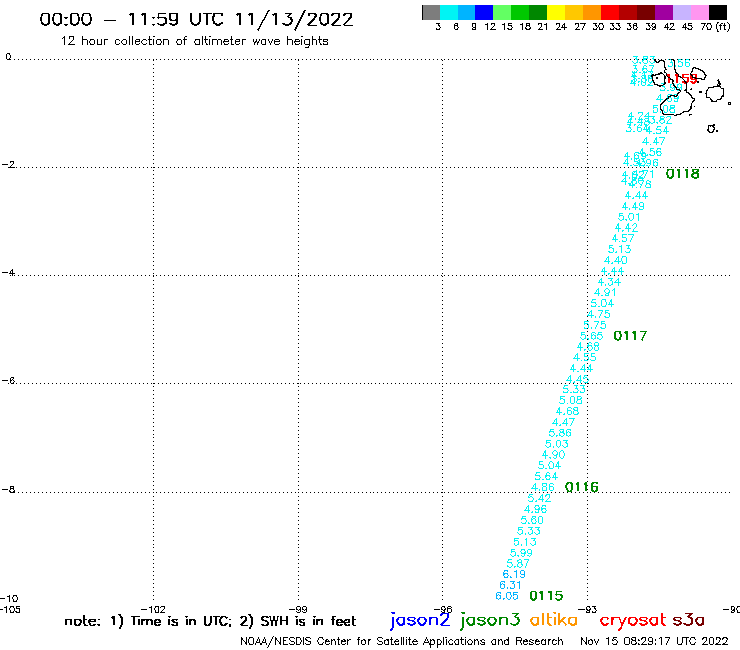Click the note about UTC and SWH feet
The width and height of the screenshot is (740, 650).
point(210,621)
